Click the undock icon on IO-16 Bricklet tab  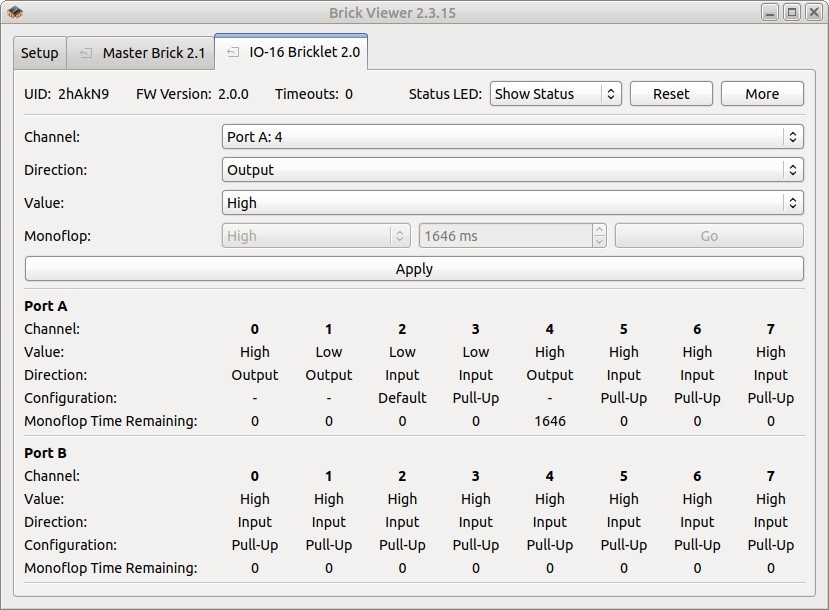click(233, 52)
